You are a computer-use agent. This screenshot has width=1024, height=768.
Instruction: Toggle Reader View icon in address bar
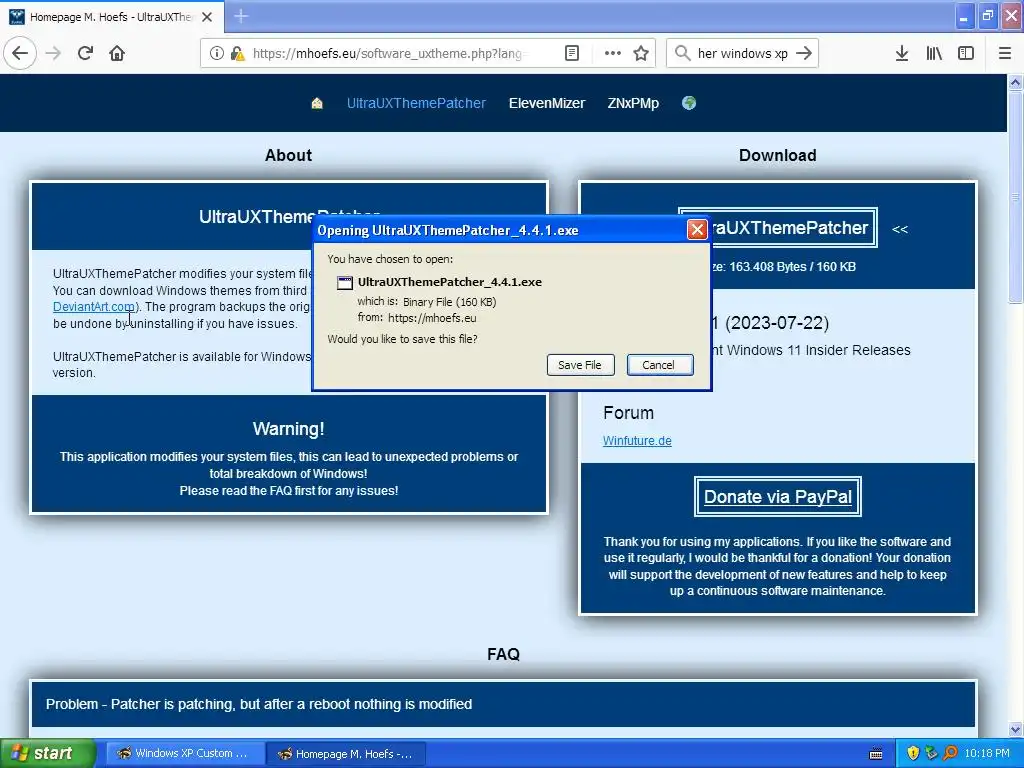click(571, 54)
